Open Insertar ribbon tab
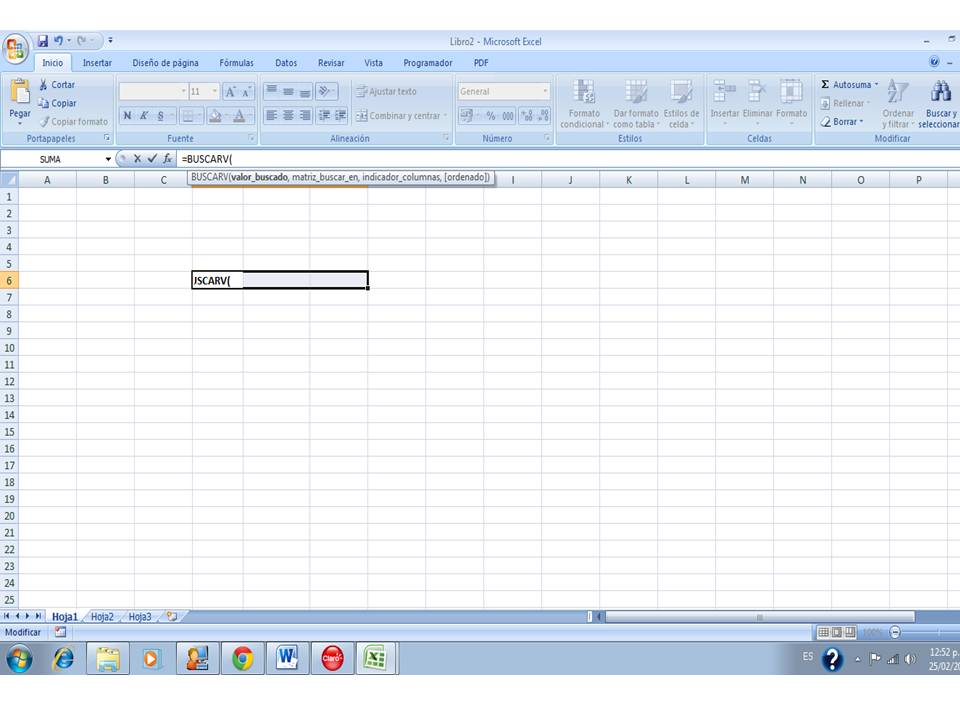 (97, 62)
